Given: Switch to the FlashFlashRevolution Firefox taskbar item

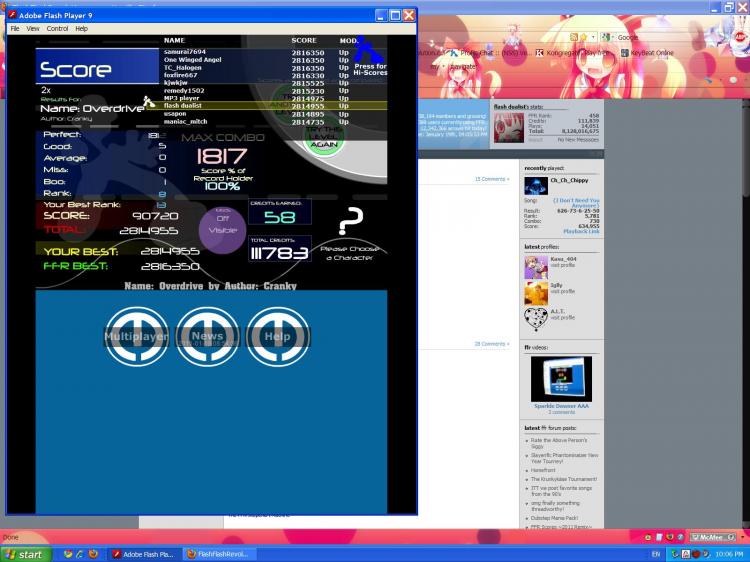Looking at the screenshot, I should tap(219, 554).
